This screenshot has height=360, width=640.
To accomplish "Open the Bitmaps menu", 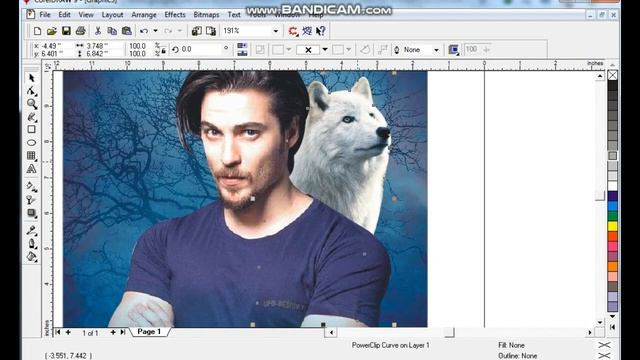I will 206,15.
